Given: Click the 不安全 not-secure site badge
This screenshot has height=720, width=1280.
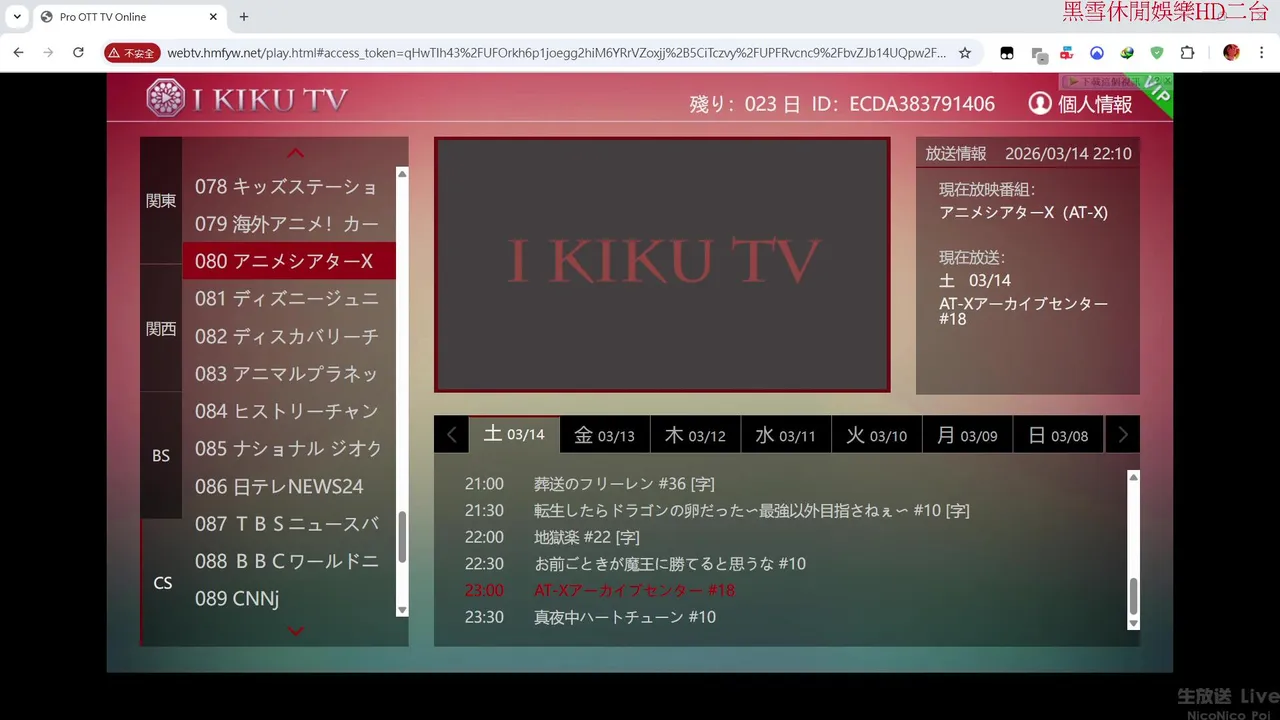Looking at the screenshot, I should click(x=132, y=53).
